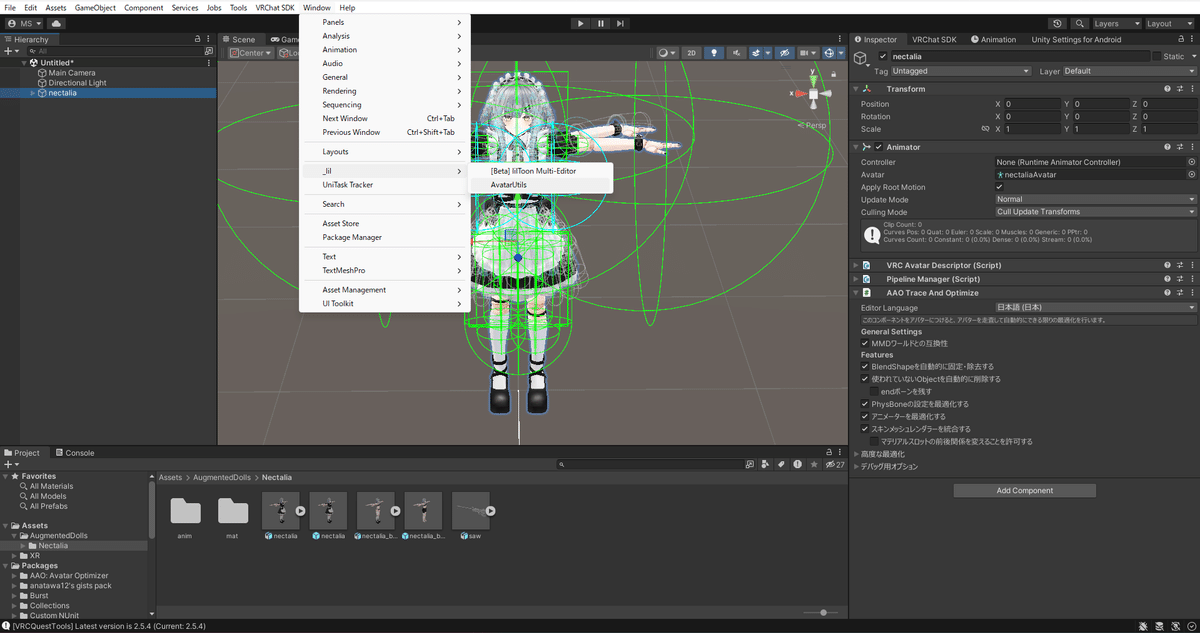Open Editor Language dropdown 日本語
Viewport: 1200px width, 633px height.
(1096, 307)
